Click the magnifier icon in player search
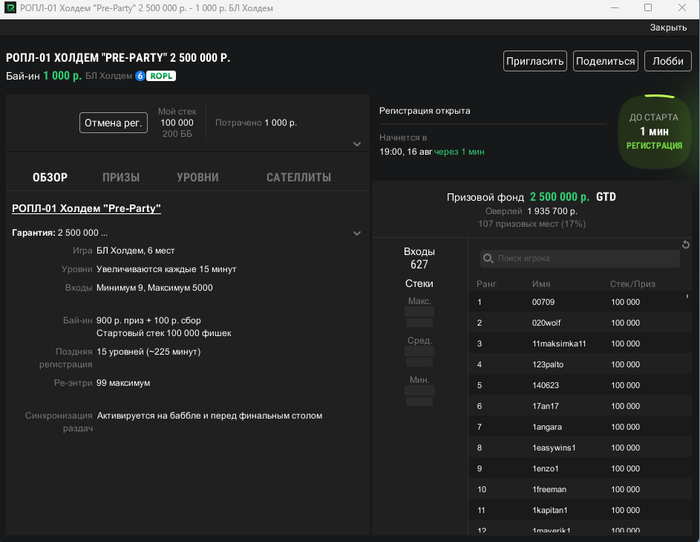 coord(488,258)
